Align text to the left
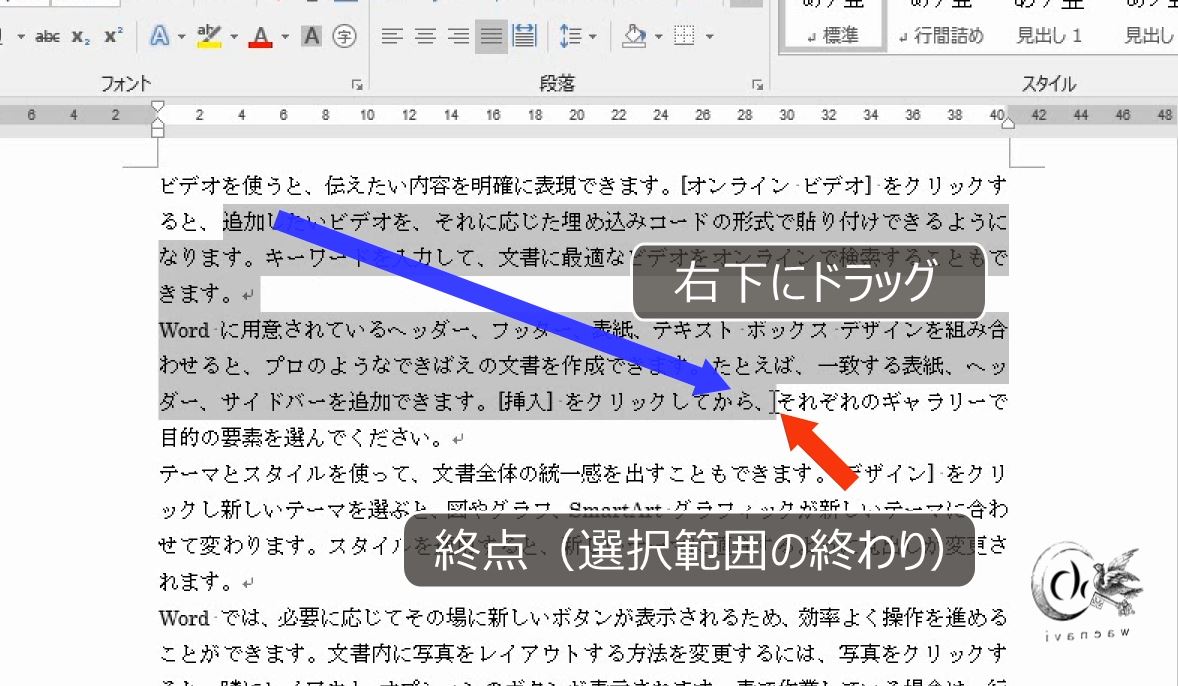Image resolution: width=1178 pixels, height=686 pixels. pos(391,36)
